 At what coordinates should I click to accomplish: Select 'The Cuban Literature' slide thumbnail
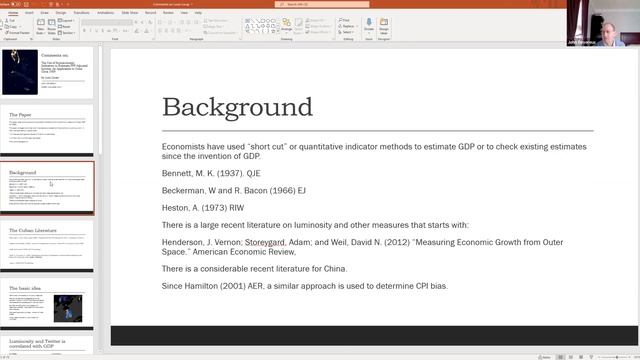[x=47, y=246]
